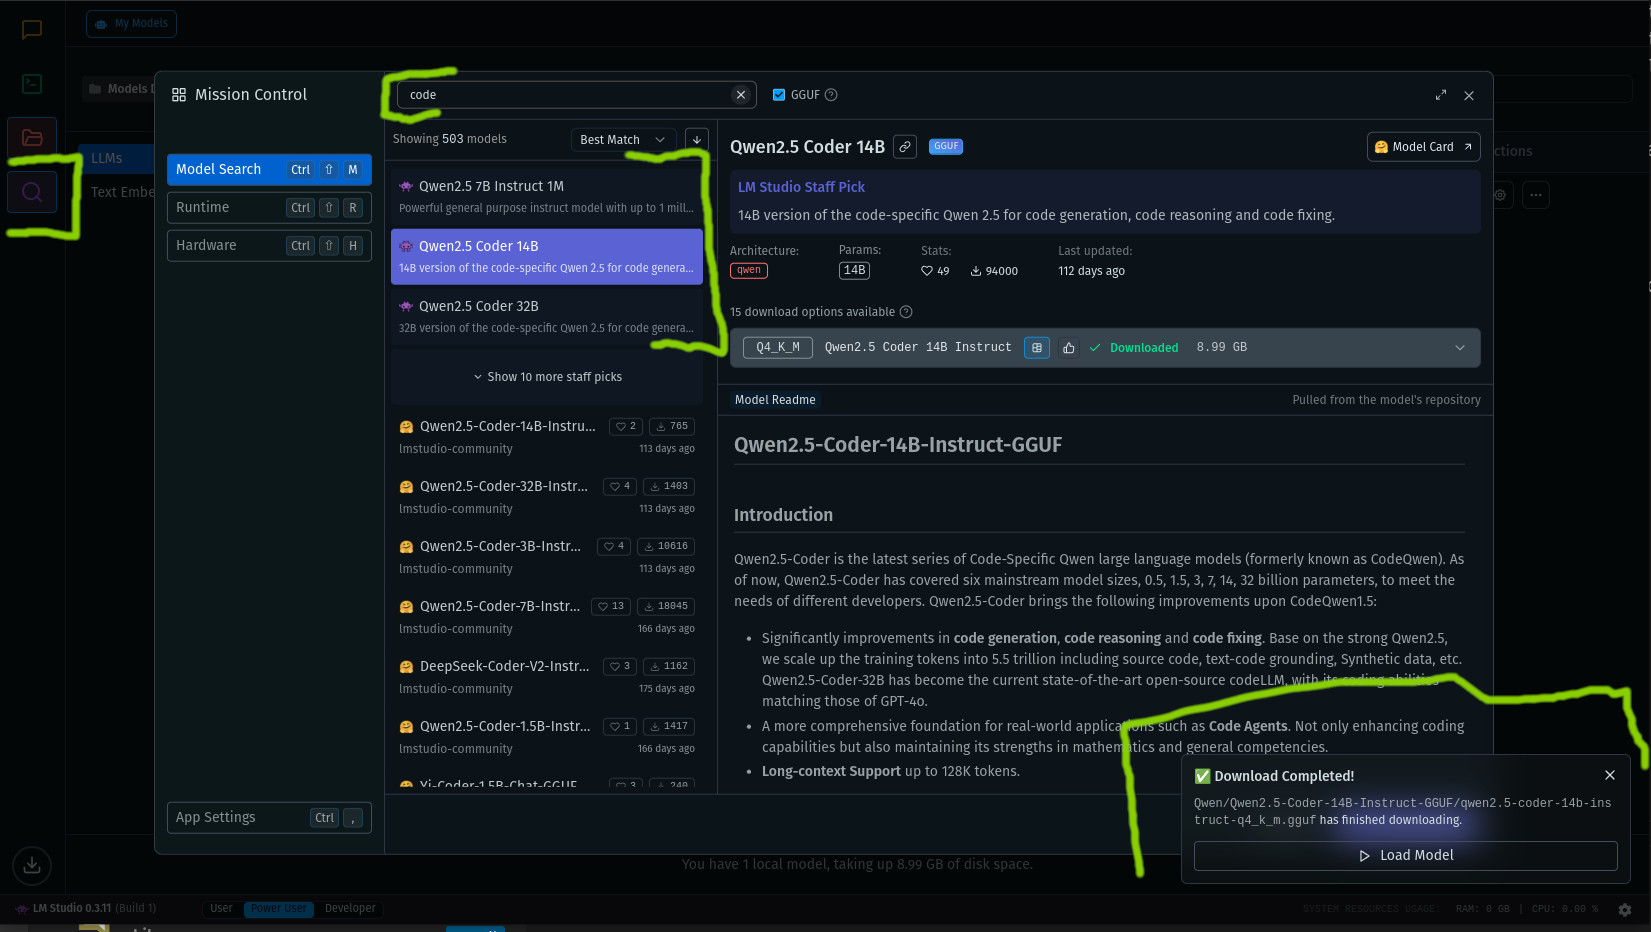
Task: Select Qwen2.5-Coder-14B-Instruct community result
Action: [x=547, y=437]
